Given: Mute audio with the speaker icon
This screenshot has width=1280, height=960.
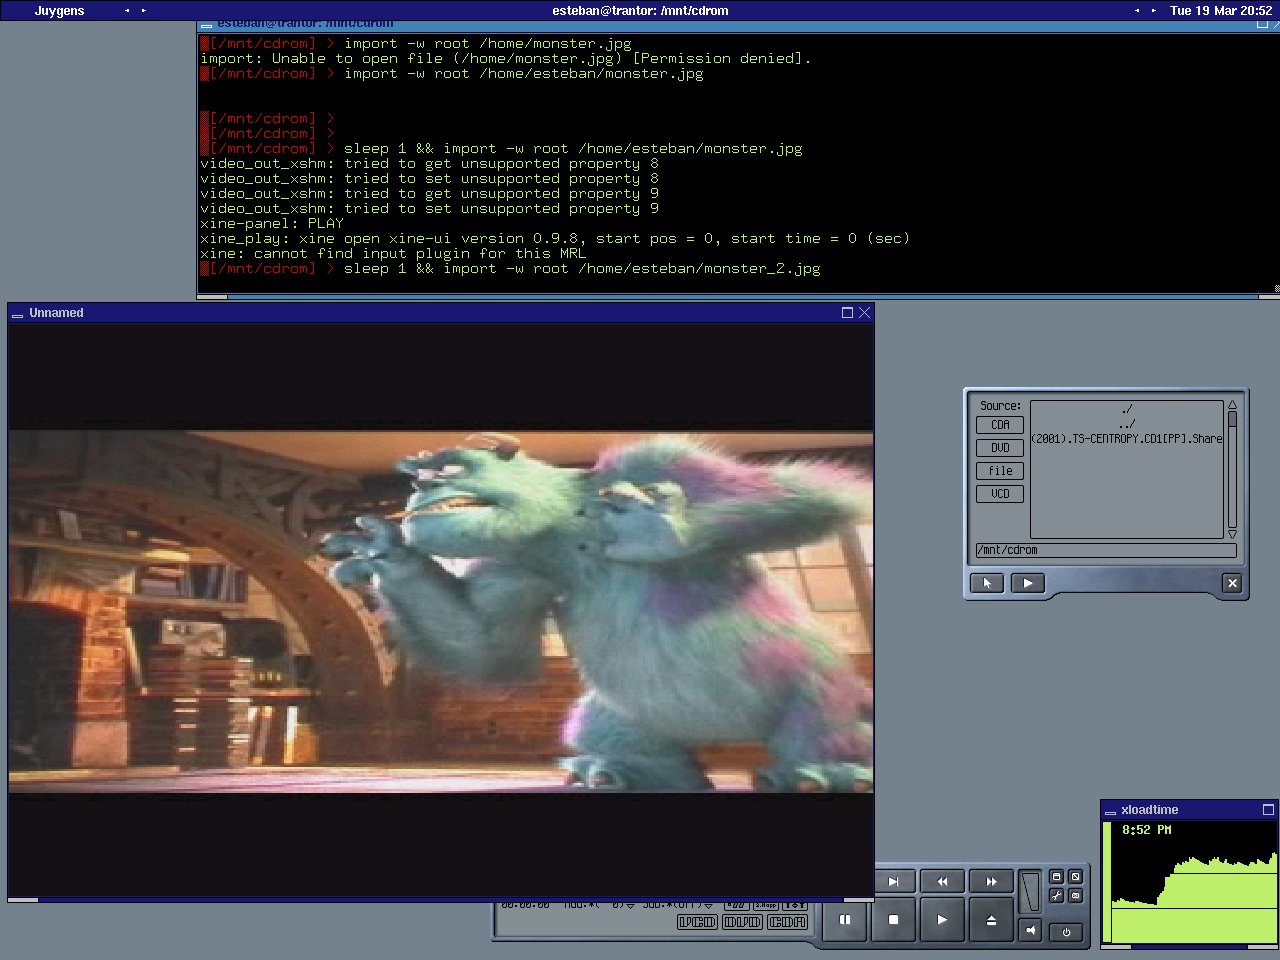Looking at the screenshot, I should tap(1031, 930).
